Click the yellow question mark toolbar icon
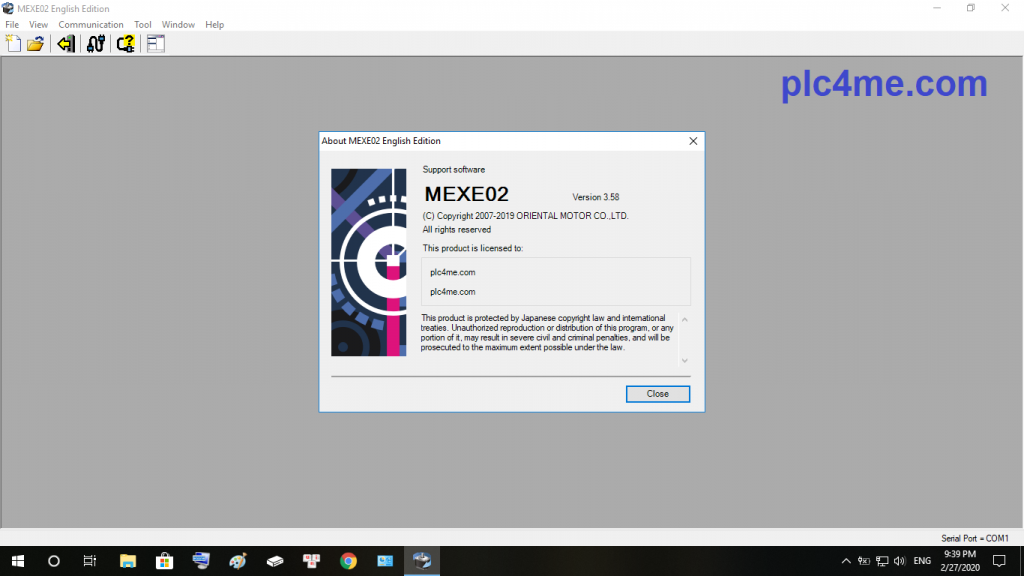Screen dimensions: 1024x576 [125, 43]
